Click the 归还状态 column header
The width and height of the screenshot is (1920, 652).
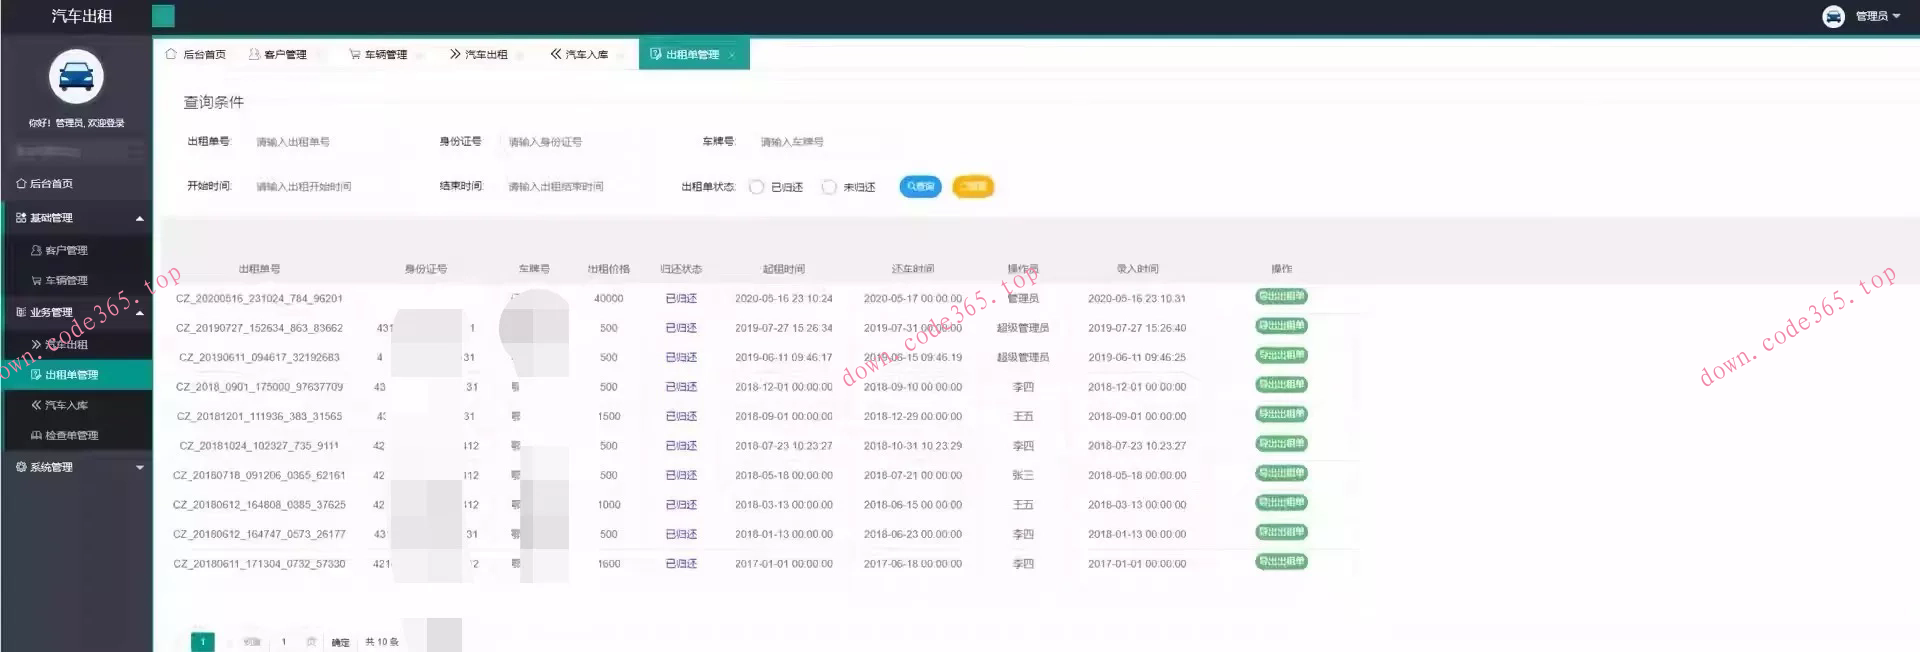pyautogui.click(x=681, y=269)
